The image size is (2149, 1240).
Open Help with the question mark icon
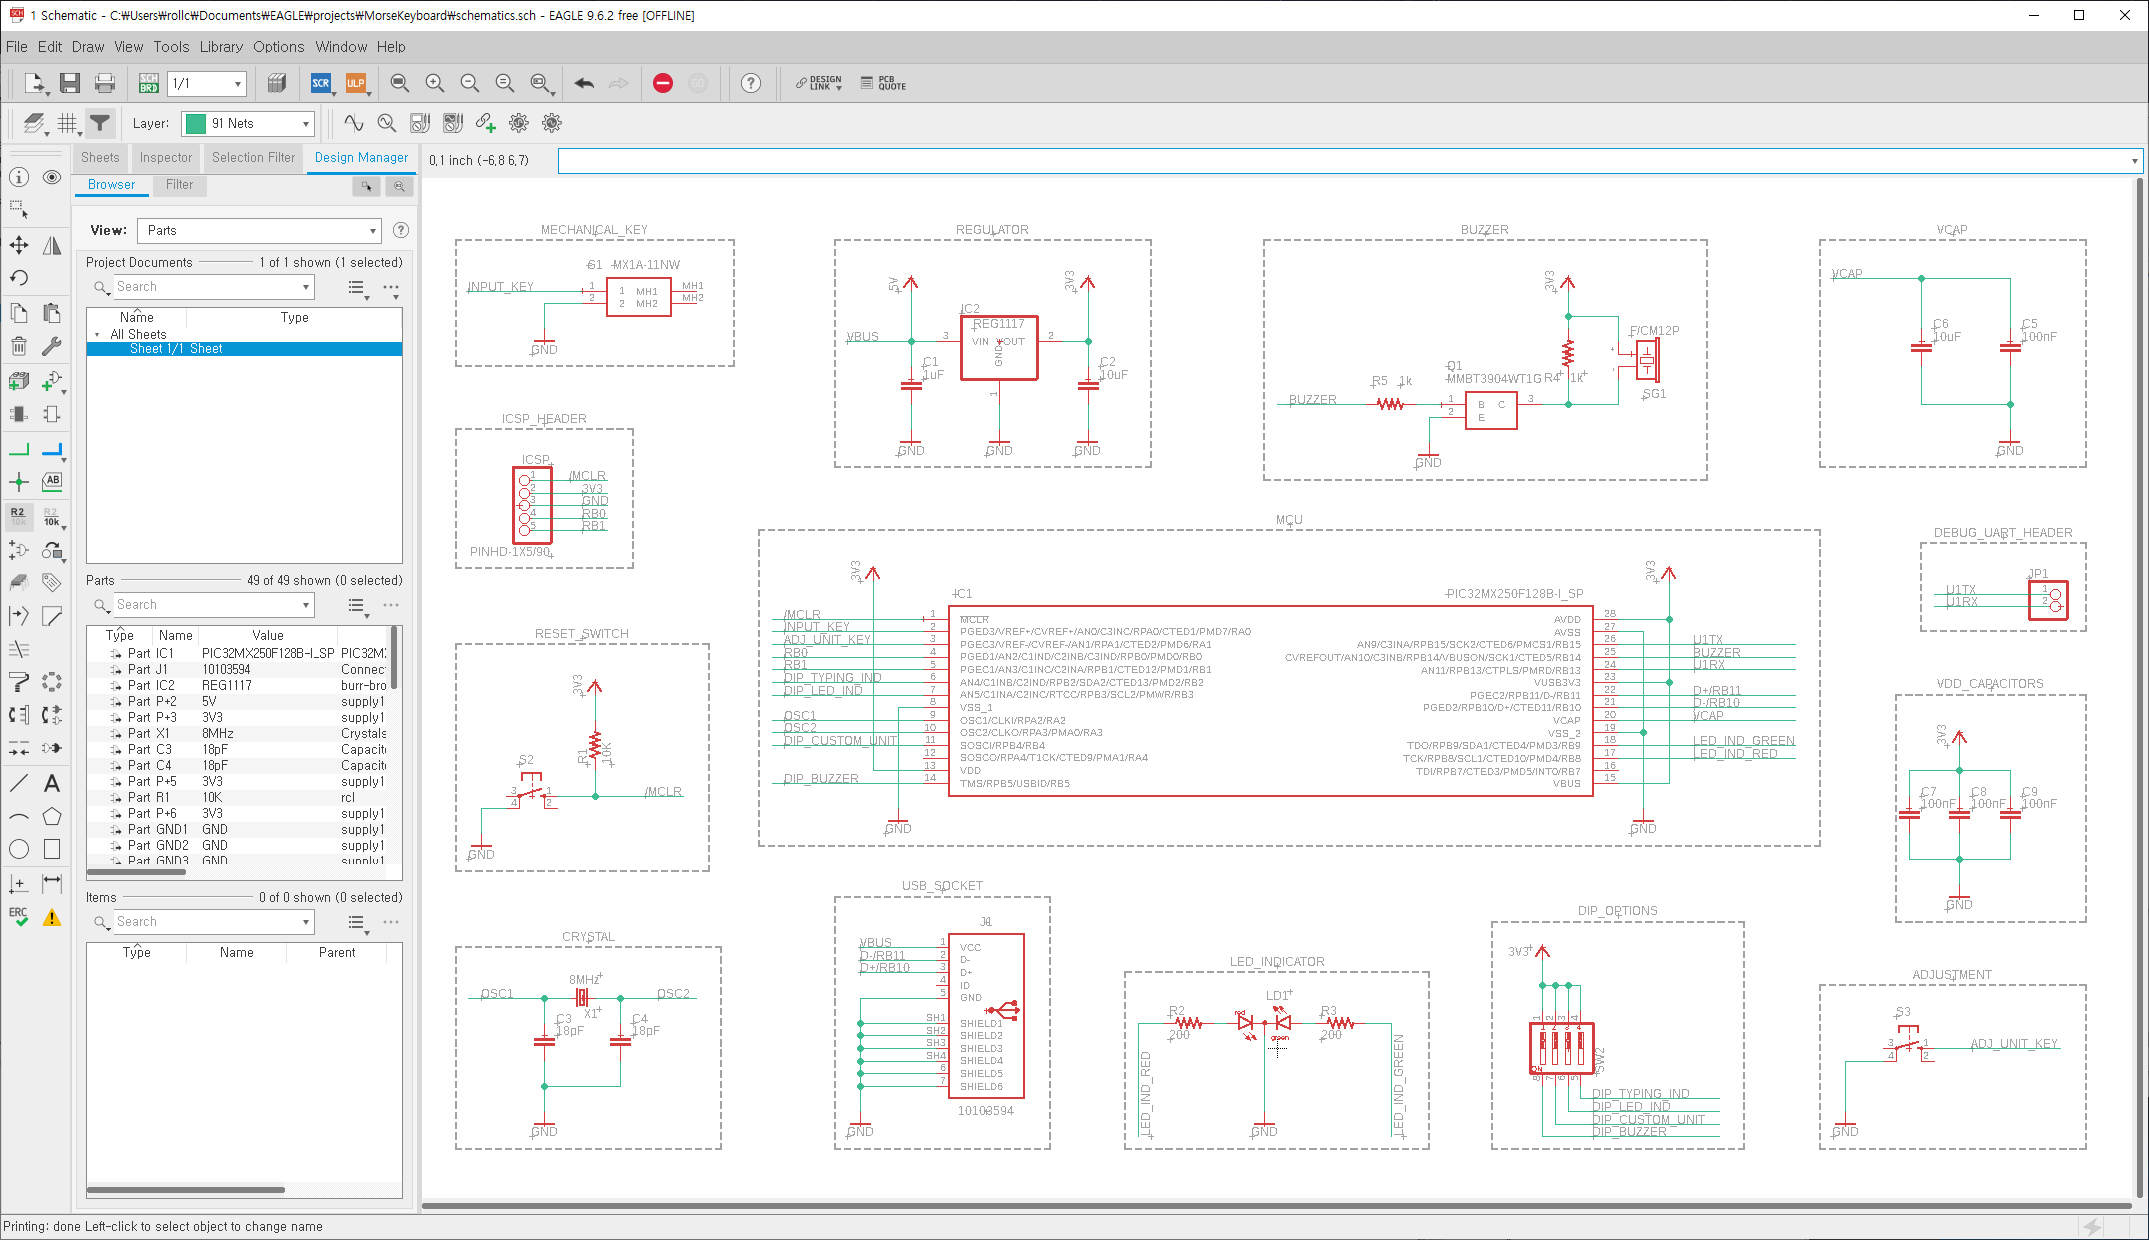[x=751, y=83]
